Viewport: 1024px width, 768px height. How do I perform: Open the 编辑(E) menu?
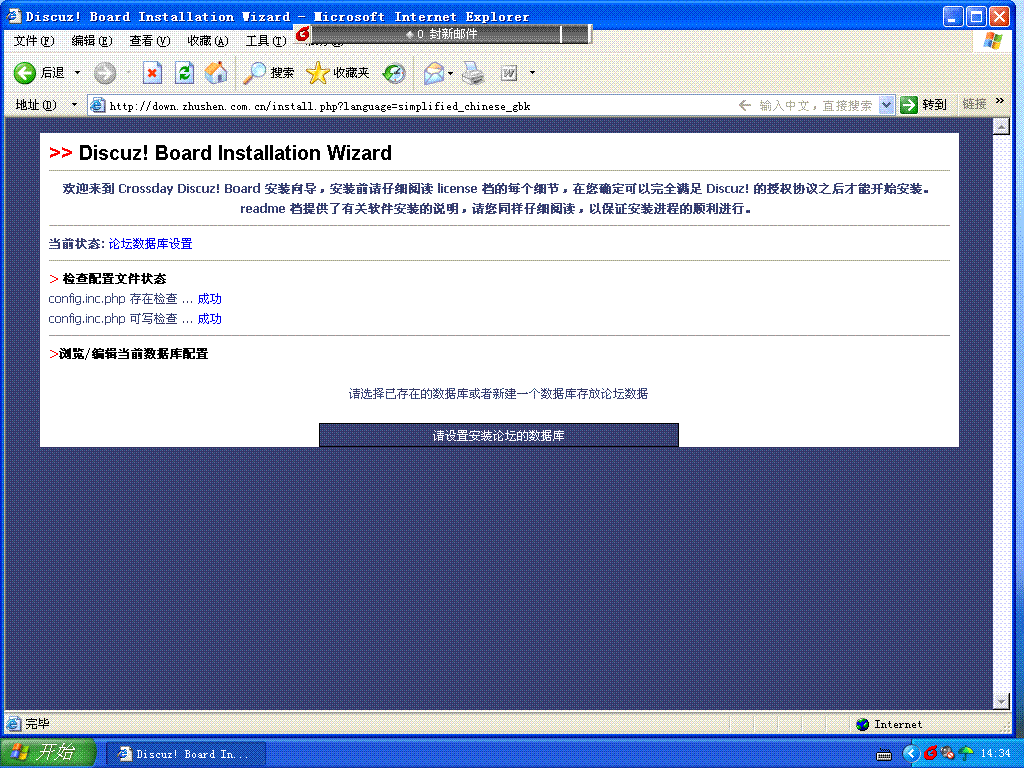(x=91, y=40)
